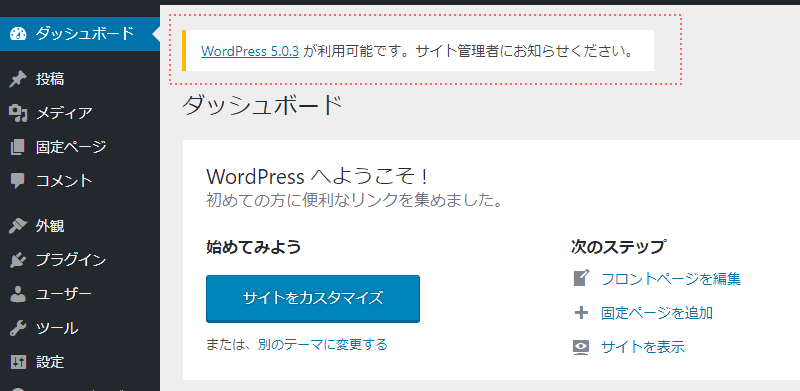800x391 pixels.
Task: Open the ダッシュボード menu item
Action: click(80, 34)
